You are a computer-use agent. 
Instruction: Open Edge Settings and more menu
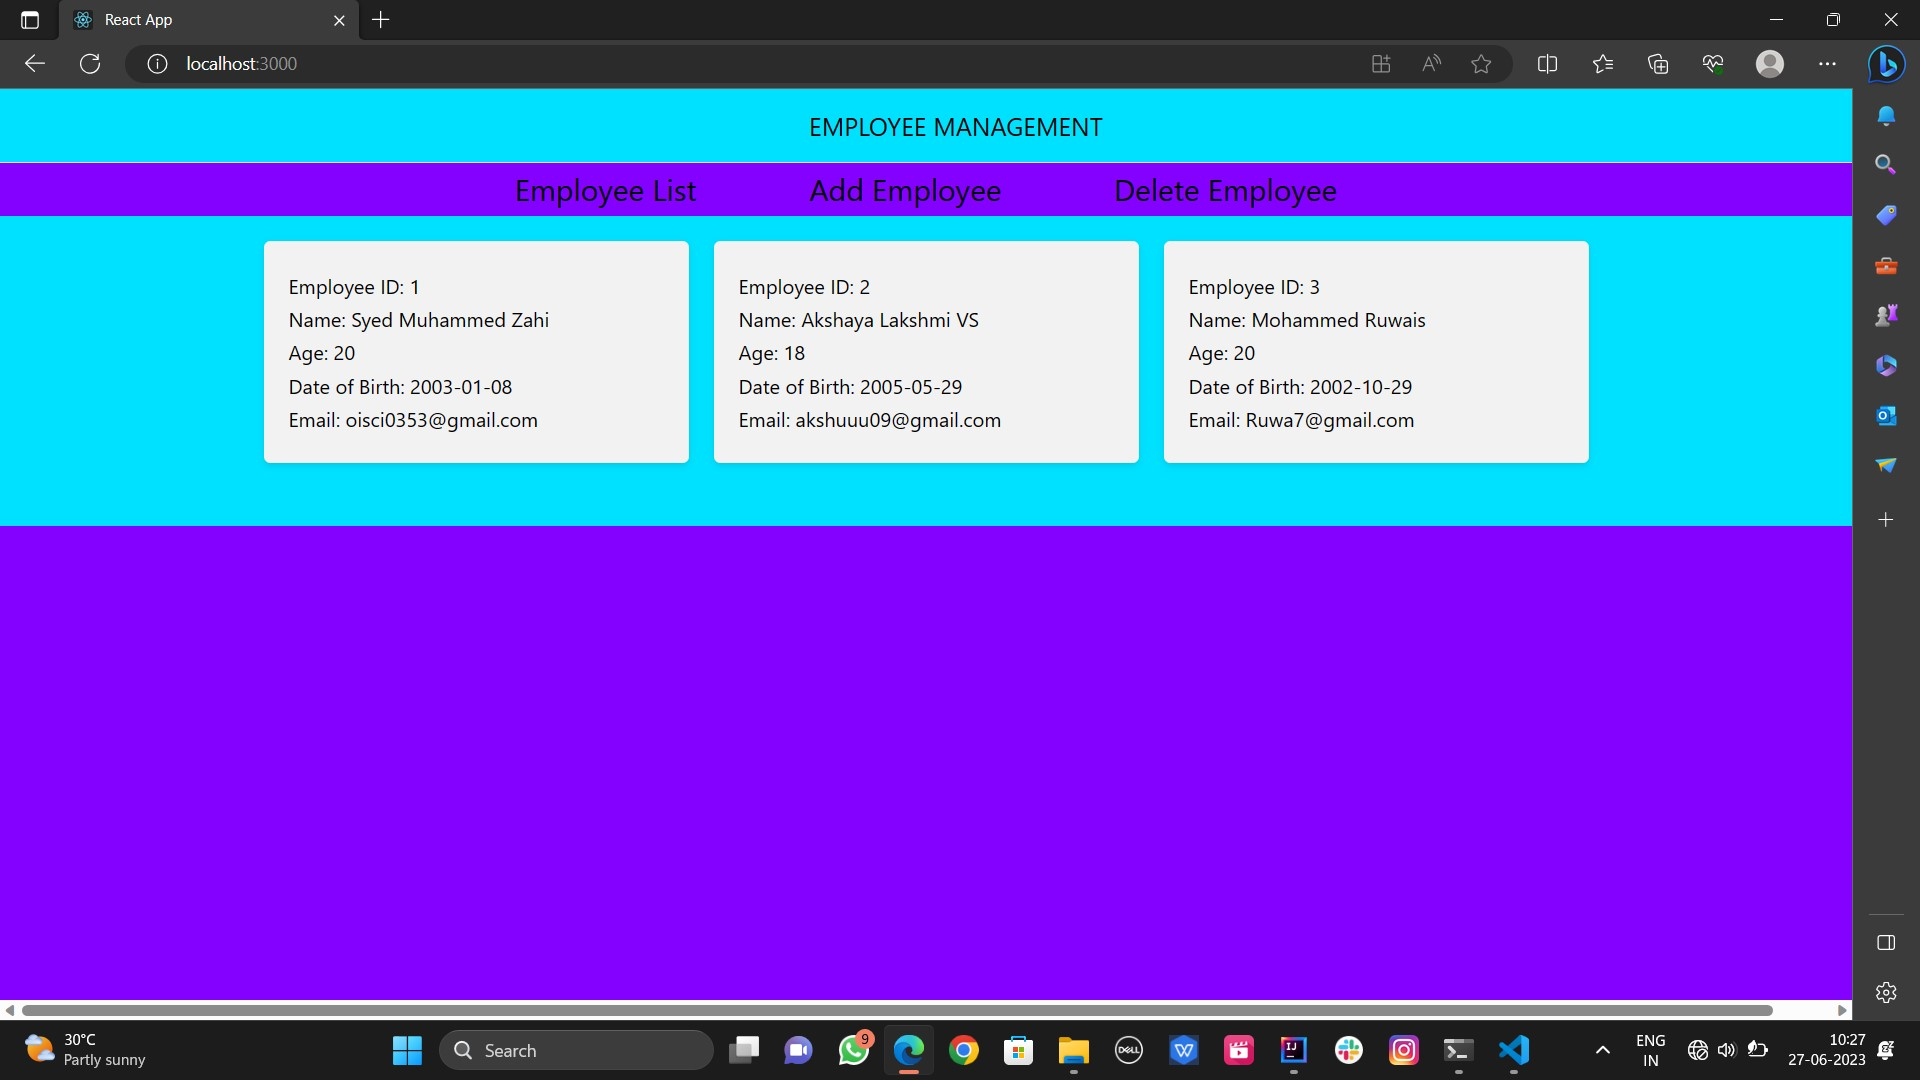(1828, 63)
